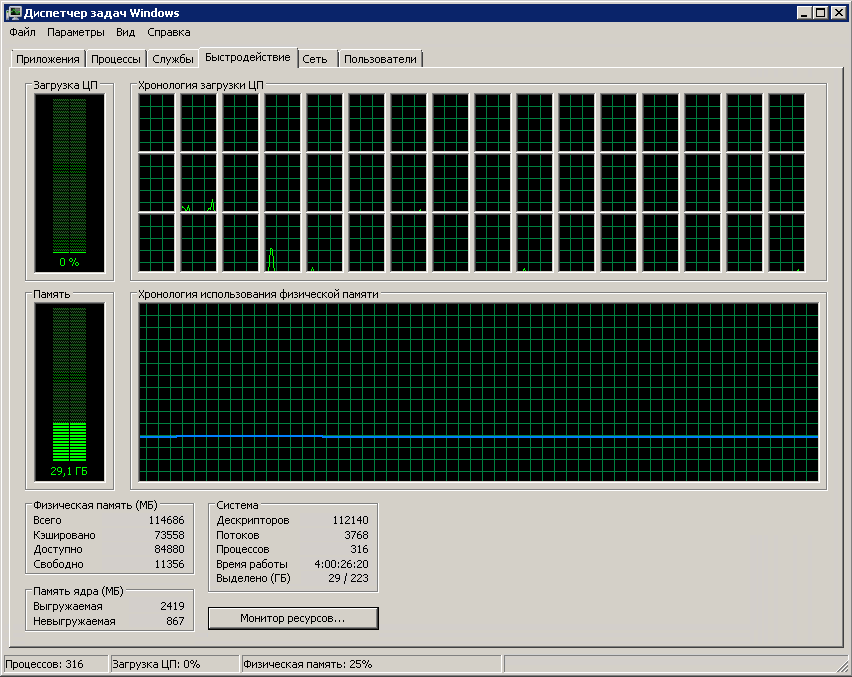Minimize the Task Manager window
The height and width of the screenshot is (677, 852).
click(804, 12)
